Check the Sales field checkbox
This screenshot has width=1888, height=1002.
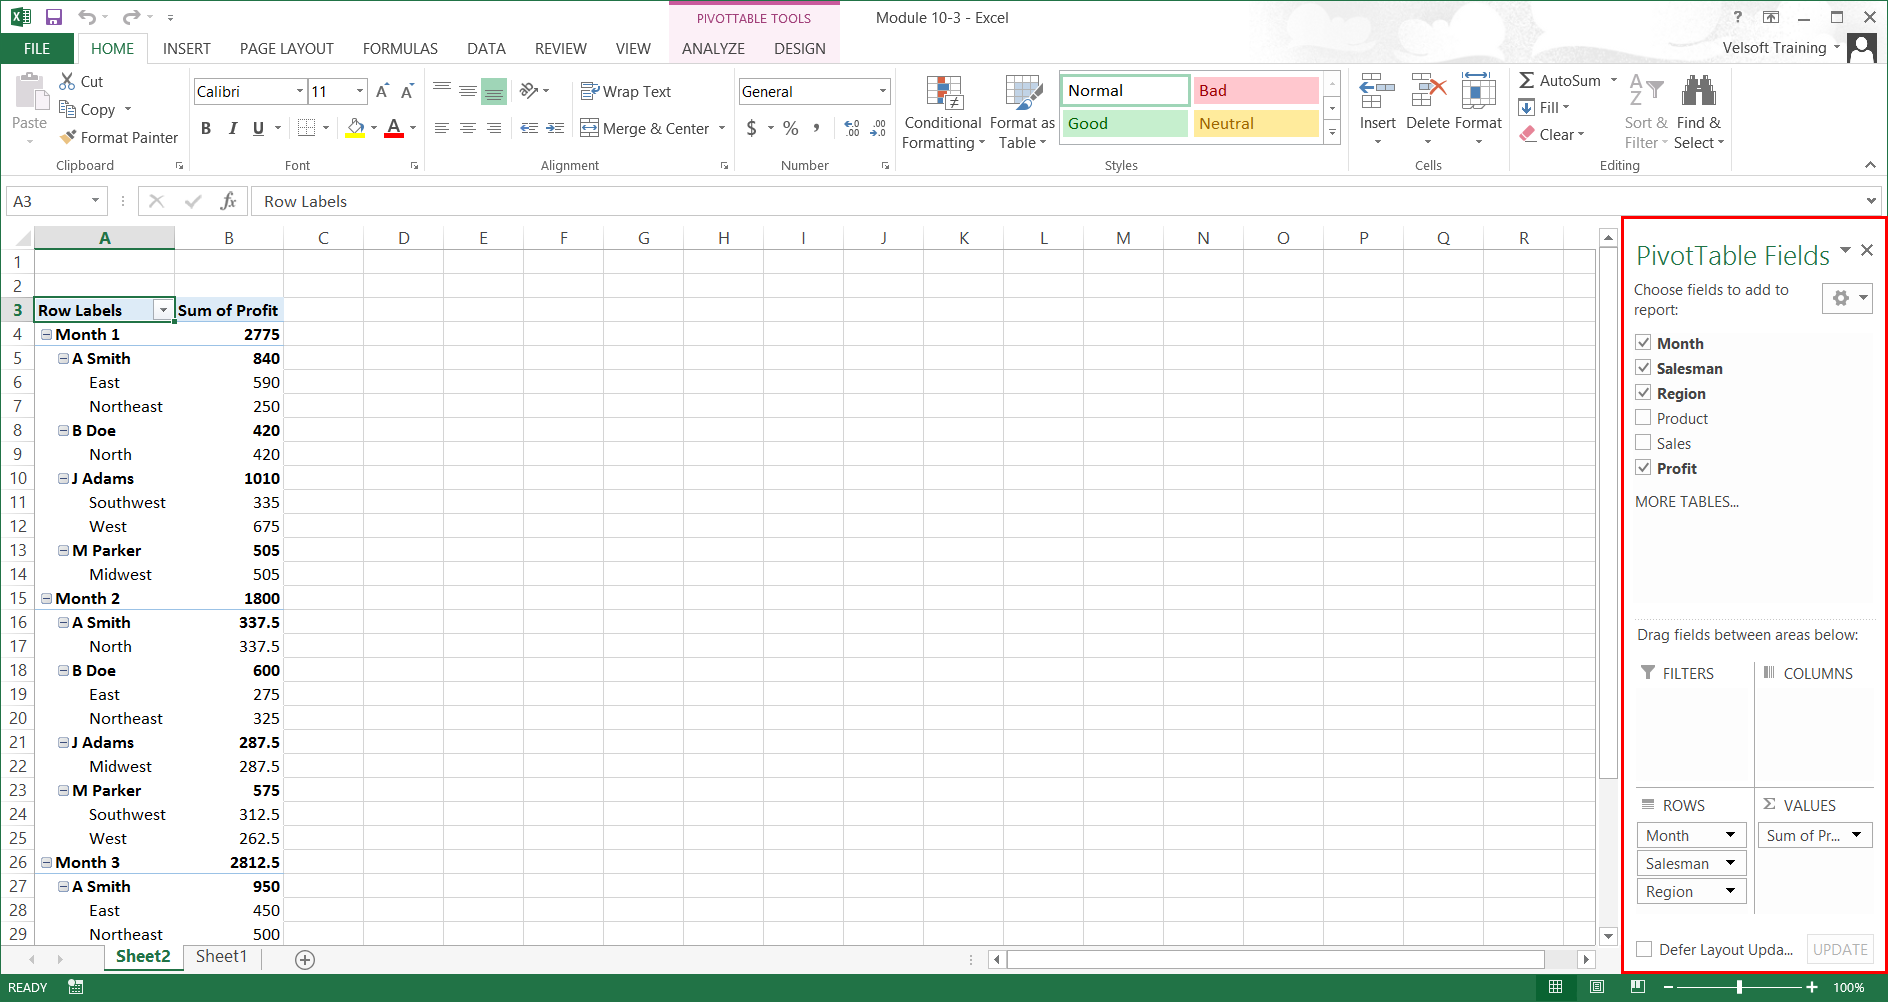(1643, 442)
